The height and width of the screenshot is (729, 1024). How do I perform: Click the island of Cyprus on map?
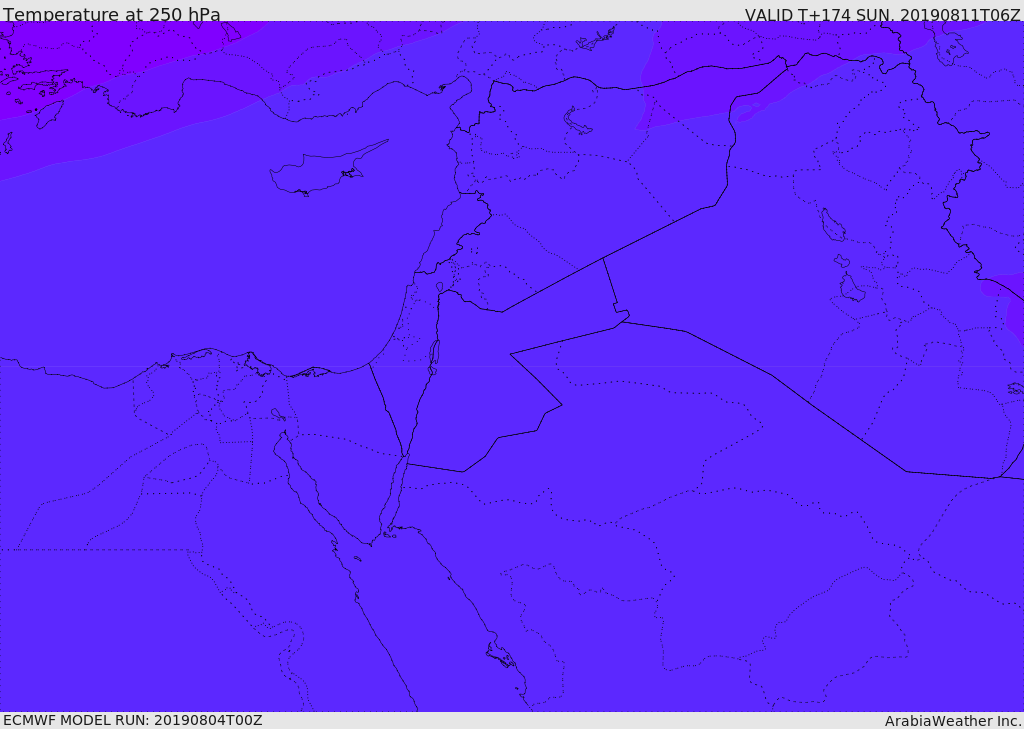327,169
